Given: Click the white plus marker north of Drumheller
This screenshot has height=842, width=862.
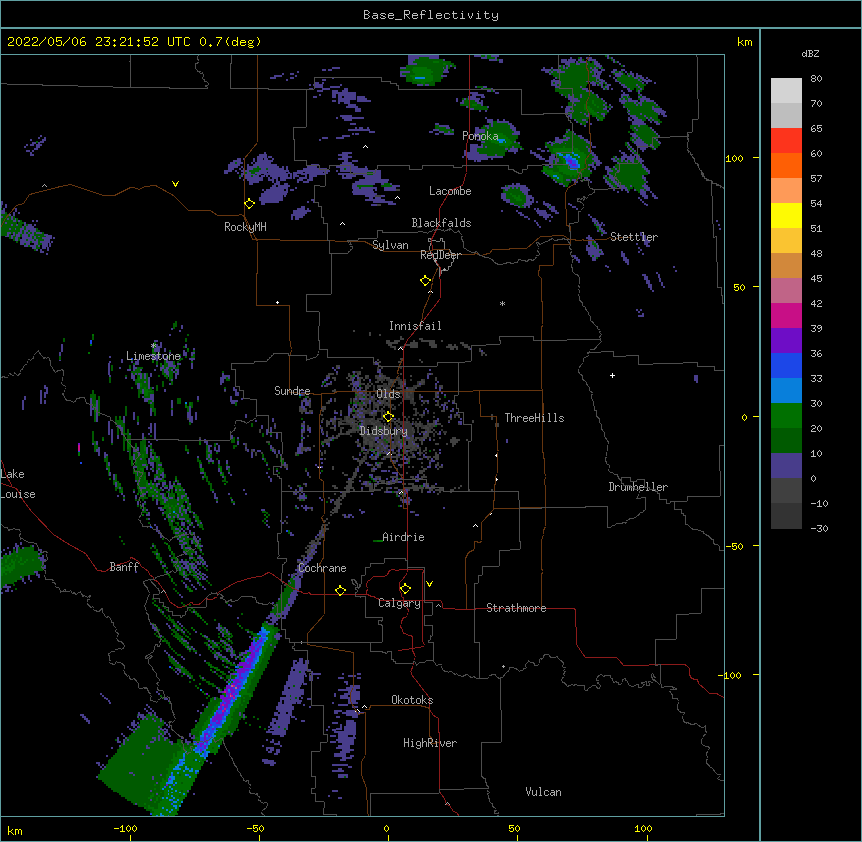Looking at the screenshot, I should coord(612,375).
